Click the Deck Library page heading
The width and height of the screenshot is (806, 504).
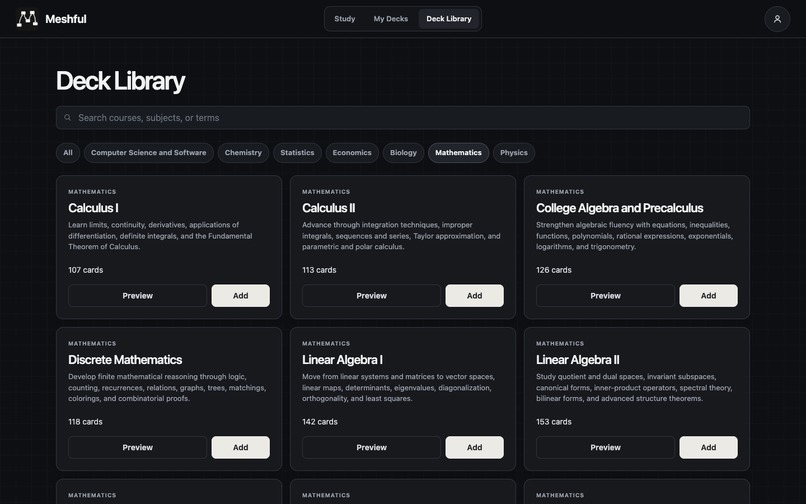[120, 81]
